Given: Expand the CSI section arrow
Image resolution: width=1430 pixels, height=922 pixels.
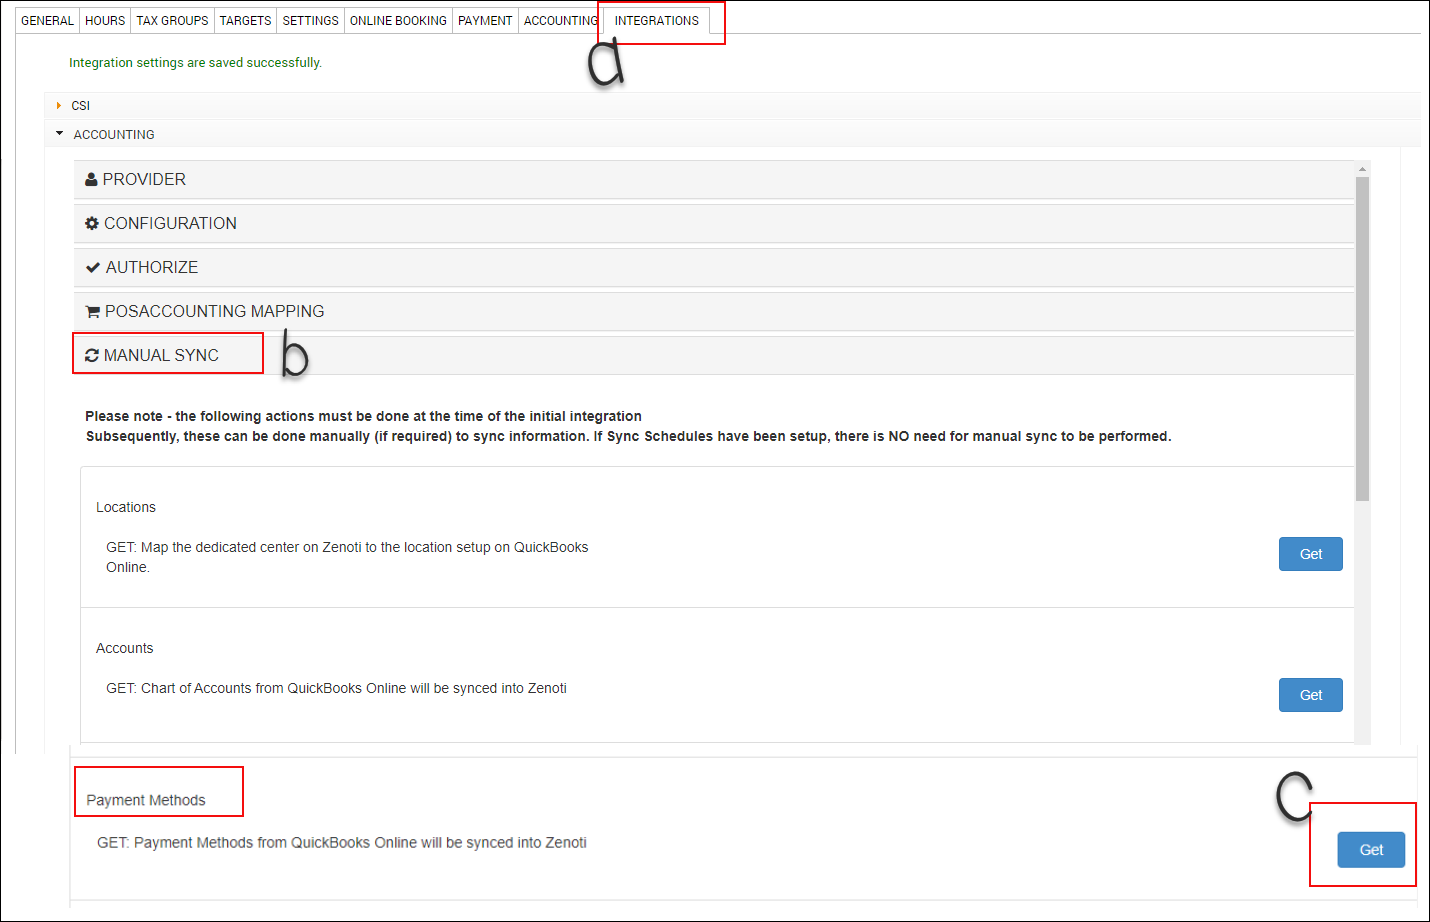Looking at the screenshot, I should pos(59,105).
